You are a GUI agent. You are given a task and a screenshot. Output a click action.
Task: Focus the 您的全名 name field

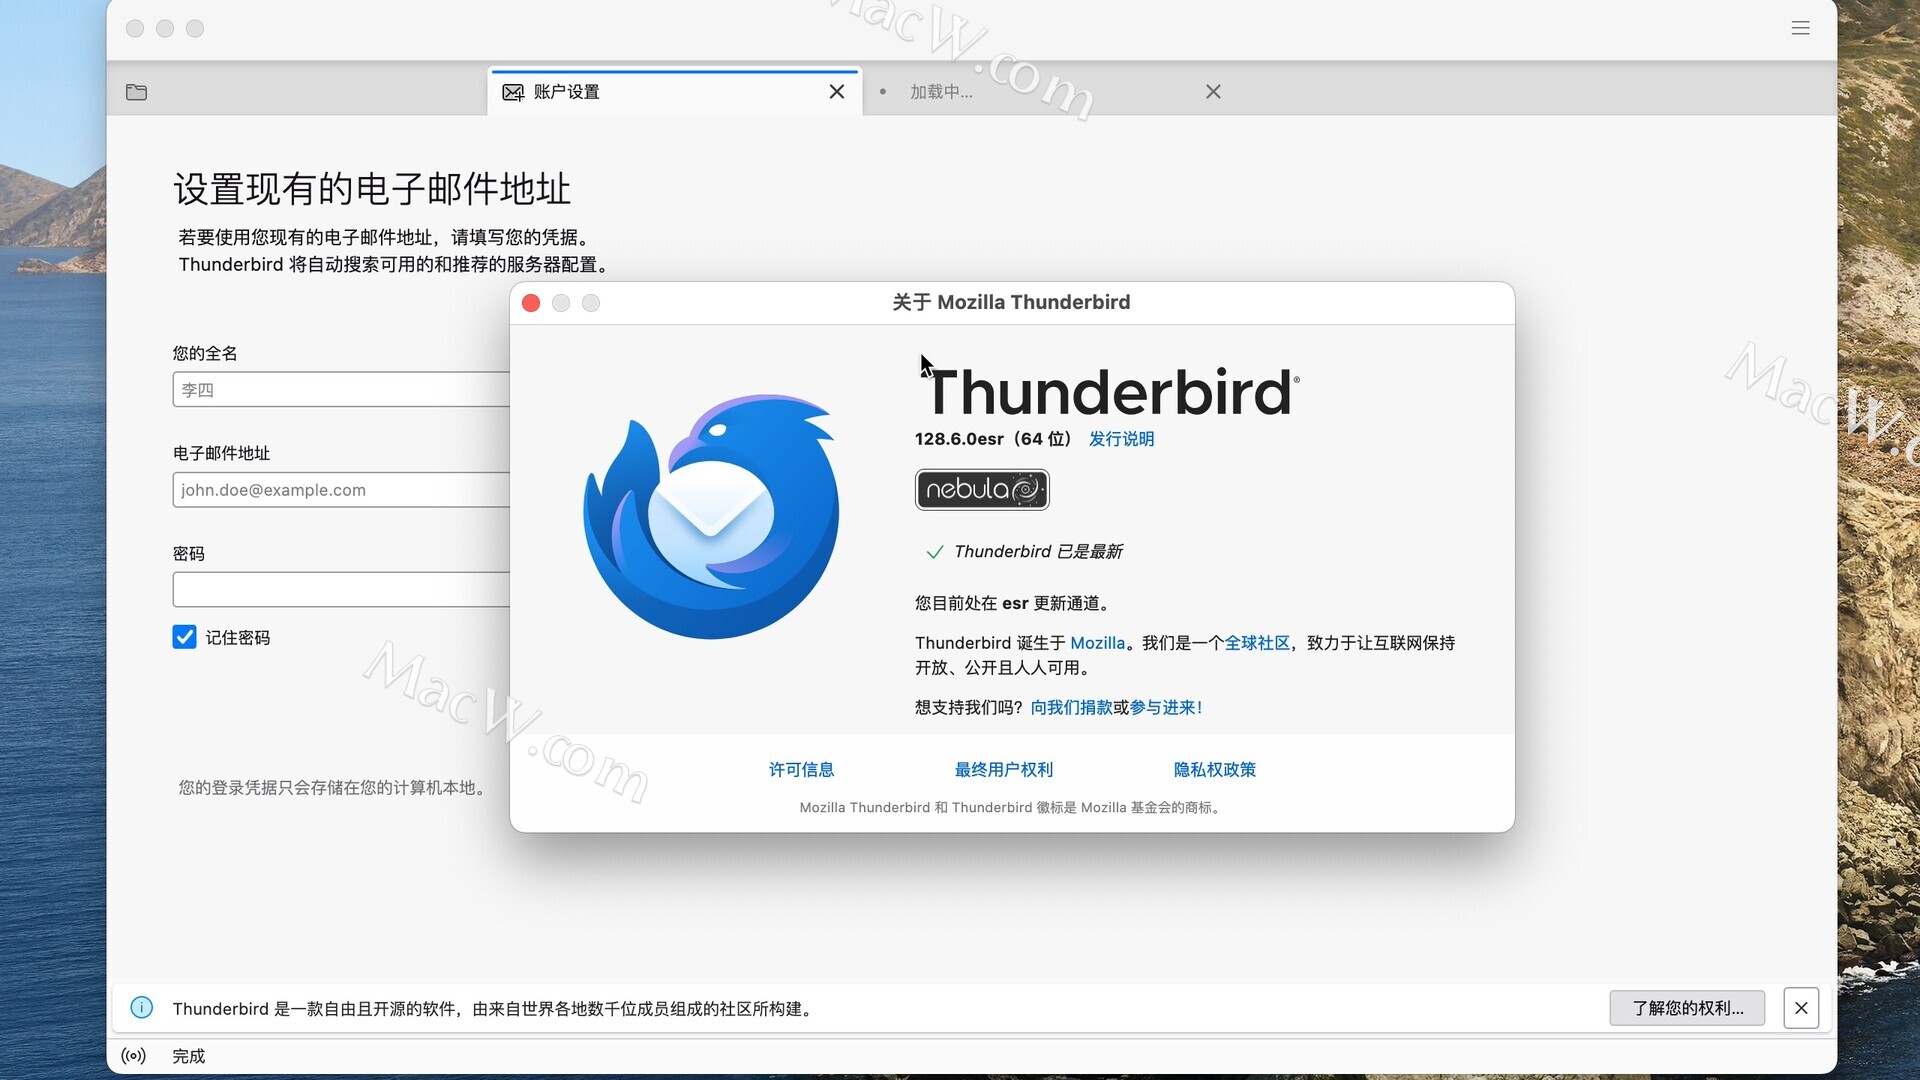point(341,389)
